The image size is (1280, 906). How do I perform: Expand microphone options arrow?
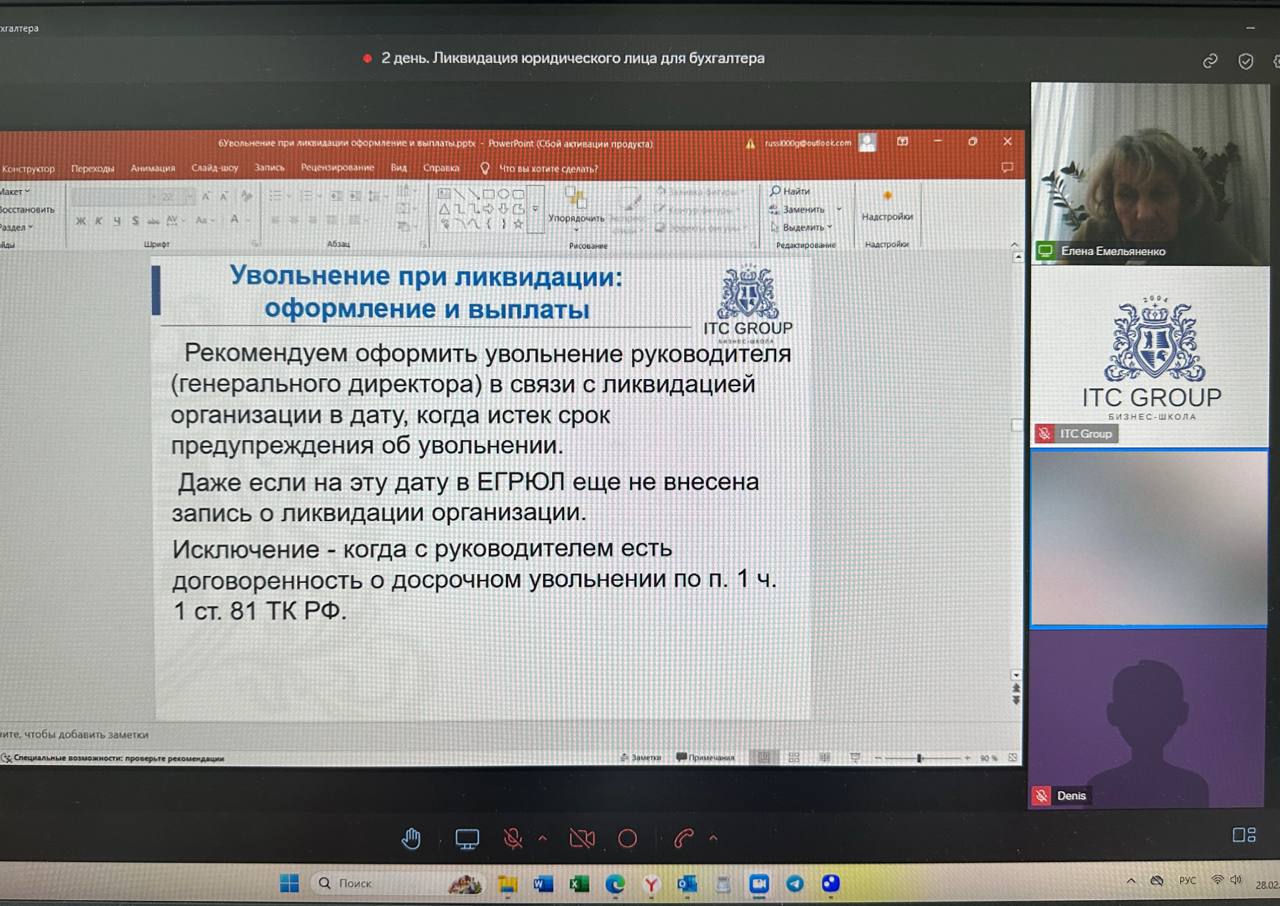click(x=543, y=839)
